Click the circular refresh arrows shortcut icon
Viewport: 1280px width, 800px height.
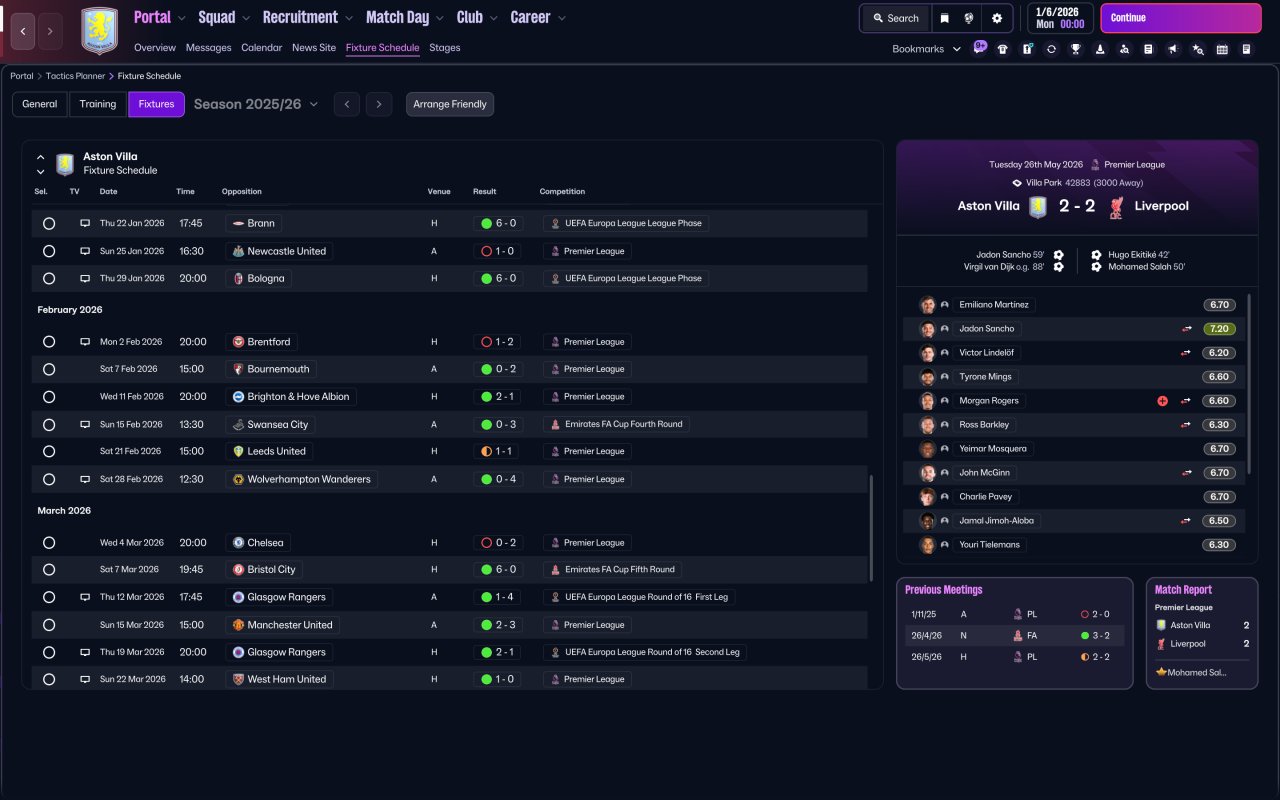tap(1051, 49)
